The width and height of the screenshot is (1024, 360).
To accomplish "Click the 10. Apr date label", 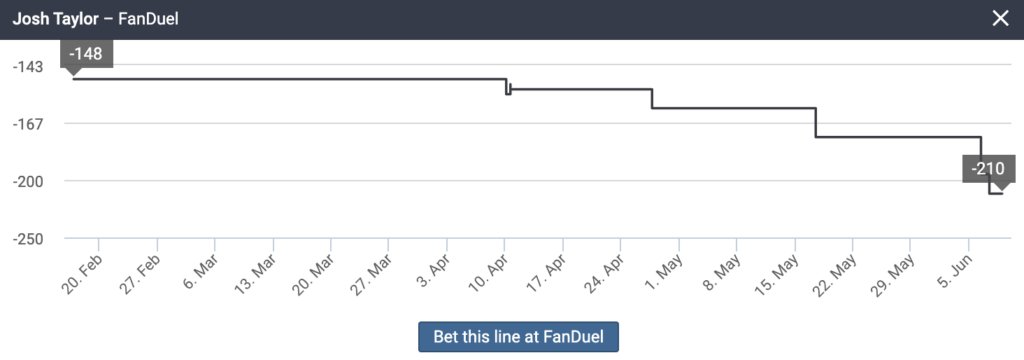I will [488, 273].
